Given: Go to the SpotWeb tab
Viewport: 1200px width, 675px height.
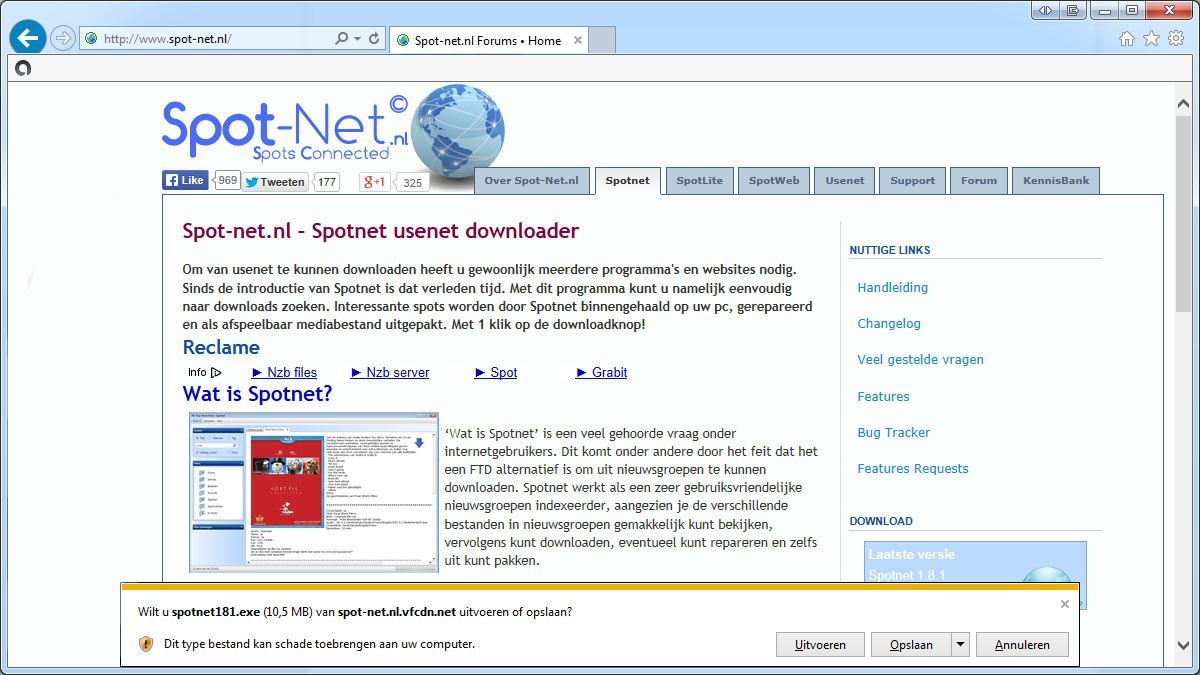Looking at the screenshot, I should tap(774, 181).
